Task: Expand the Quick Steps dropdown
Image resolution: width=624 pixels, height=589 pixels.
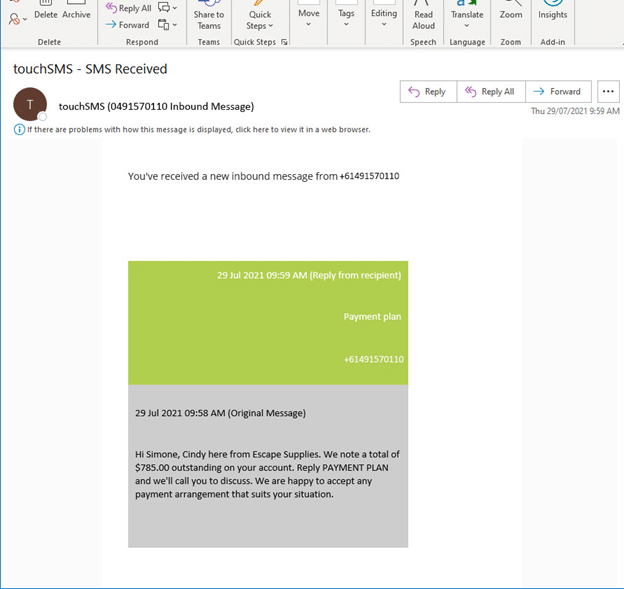Action: click(x=259, y=20)
